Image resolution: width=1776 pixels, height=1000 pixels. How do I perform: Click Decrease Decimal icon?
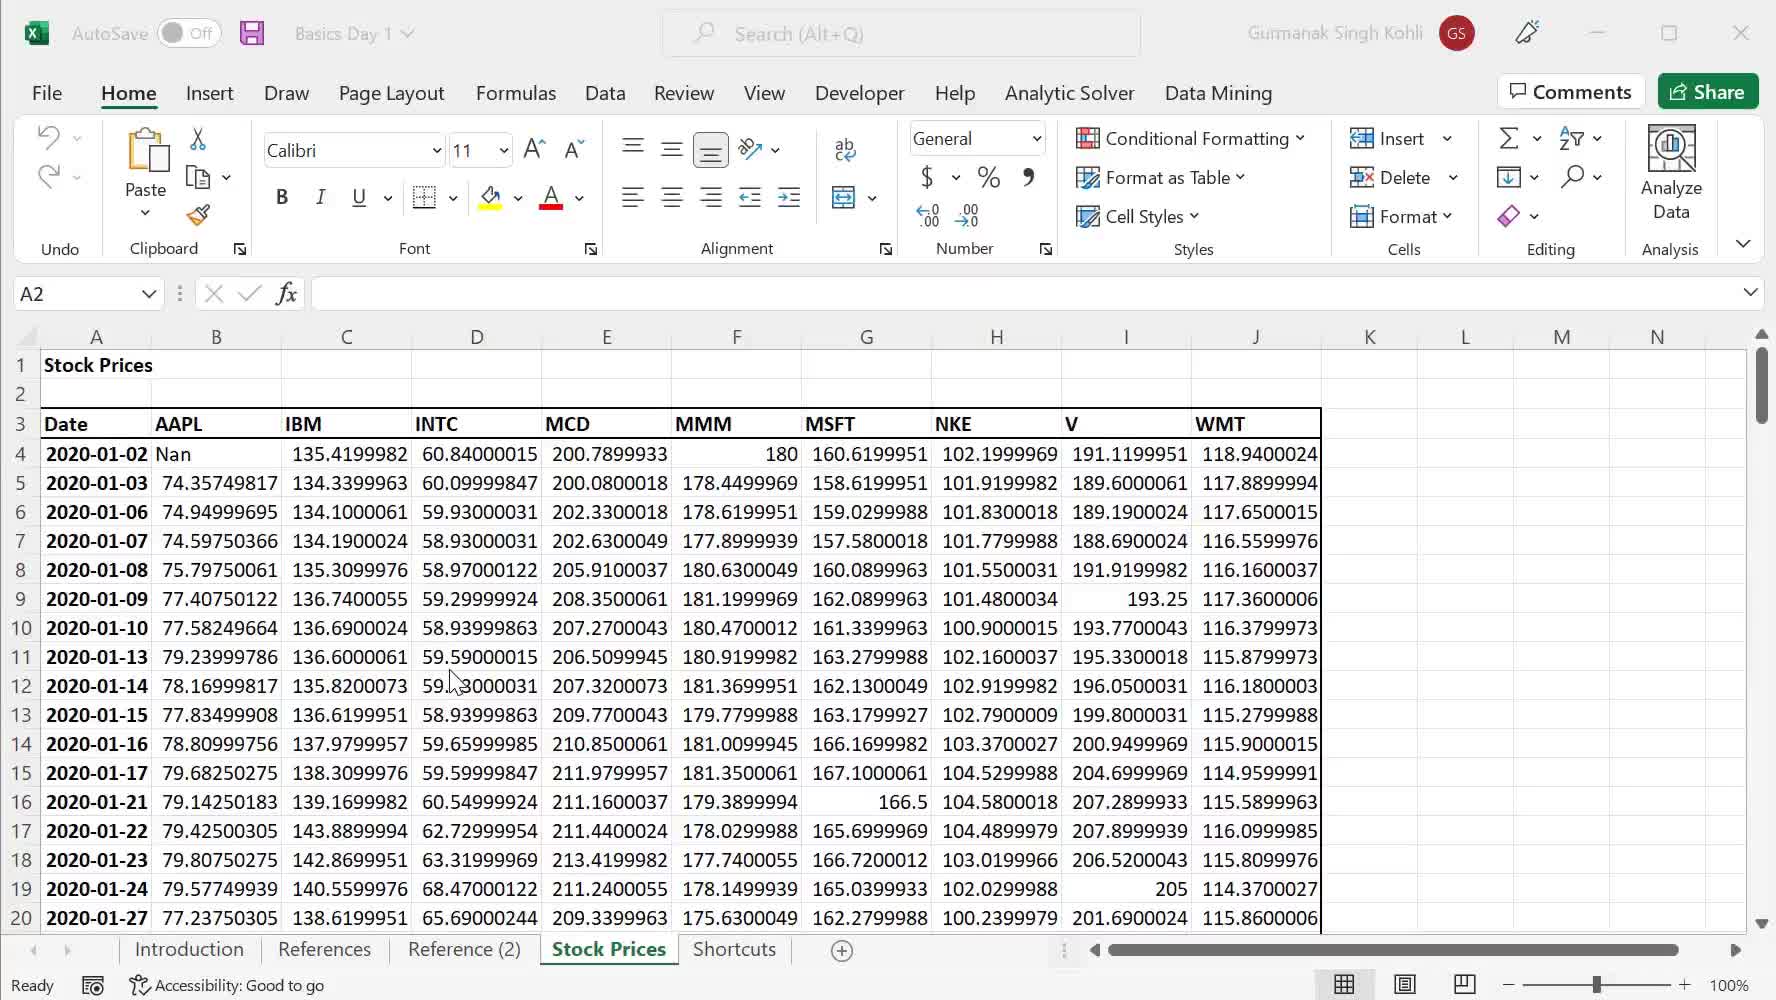967,215
